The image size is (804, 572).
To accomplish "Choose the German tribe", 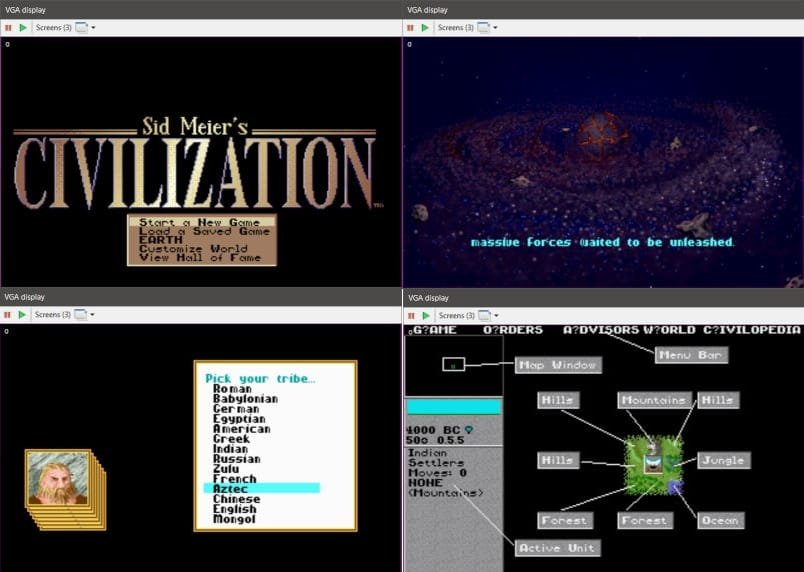I will 236,409.
